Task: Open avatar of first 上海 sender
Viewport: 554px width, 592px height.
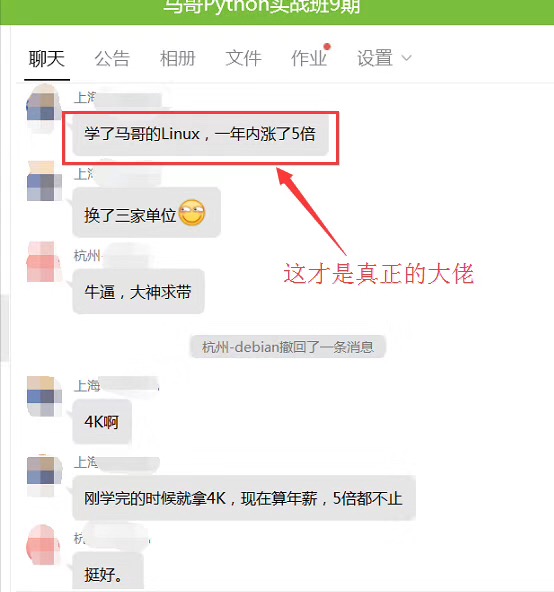Action: tap(45, 107)
